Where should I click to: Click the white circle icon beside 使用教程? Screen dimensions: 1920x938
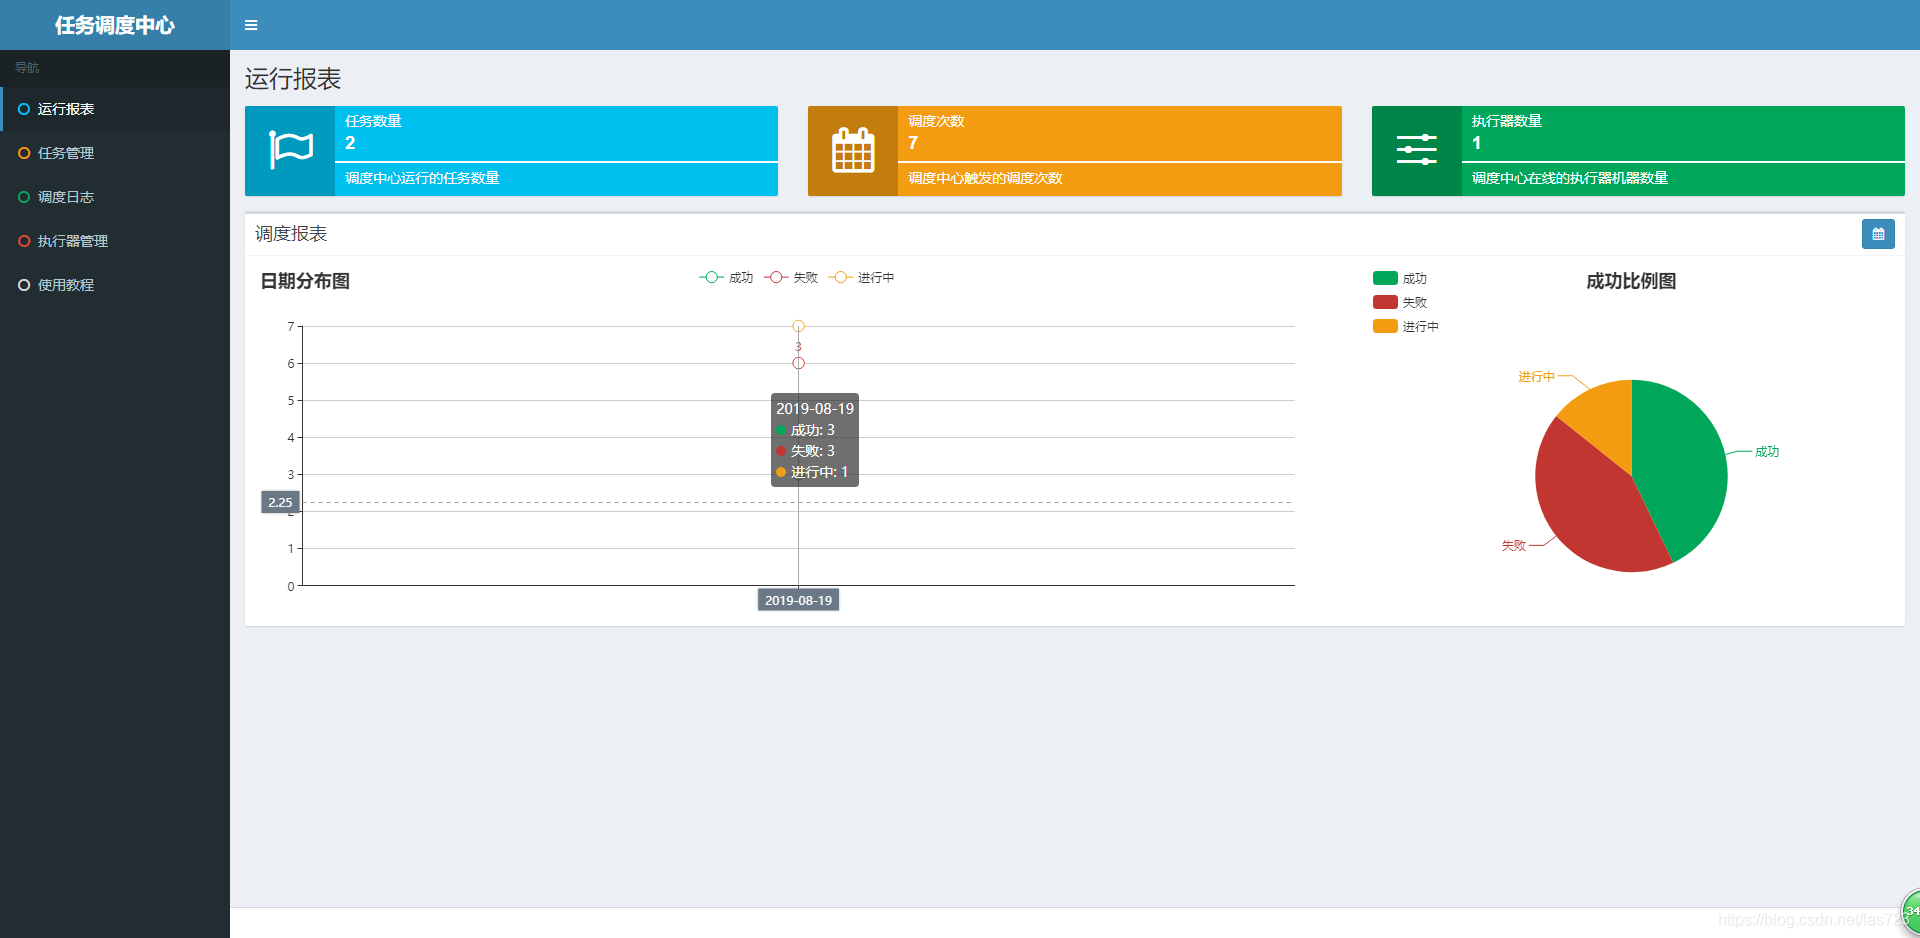point(24,285)
